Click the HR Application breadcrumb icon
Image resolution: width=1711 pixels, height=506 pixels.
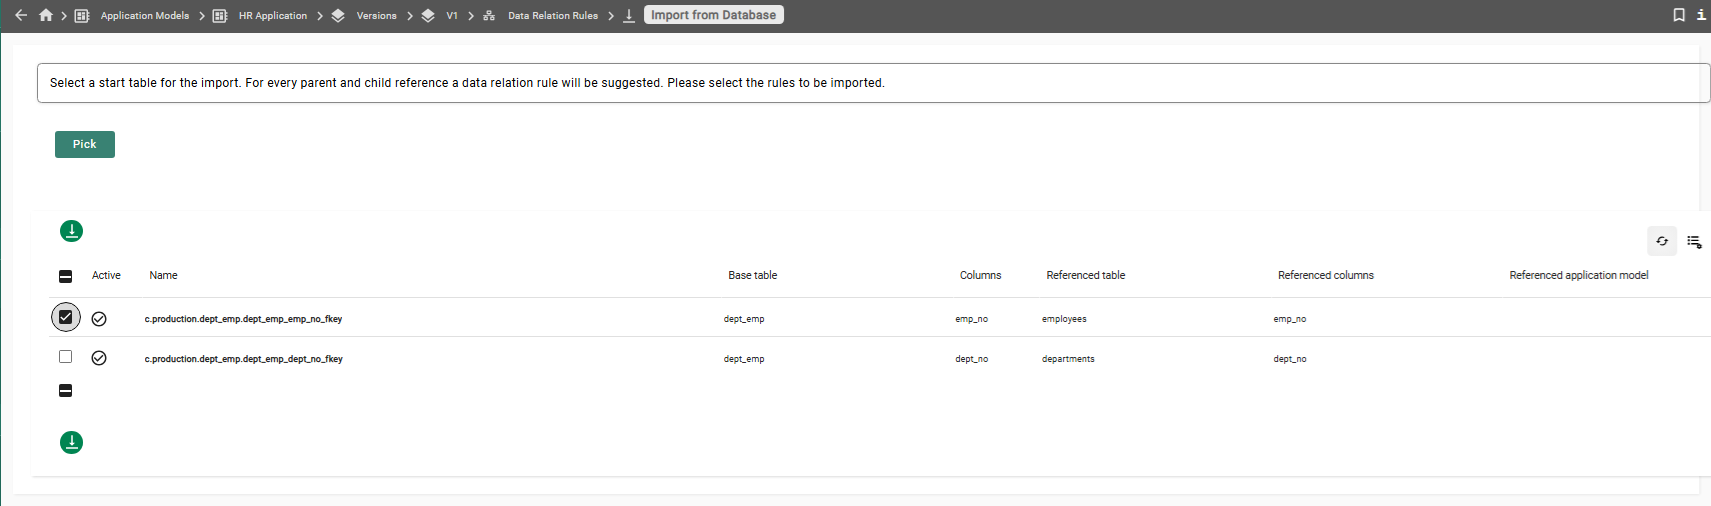click(220, 16)
